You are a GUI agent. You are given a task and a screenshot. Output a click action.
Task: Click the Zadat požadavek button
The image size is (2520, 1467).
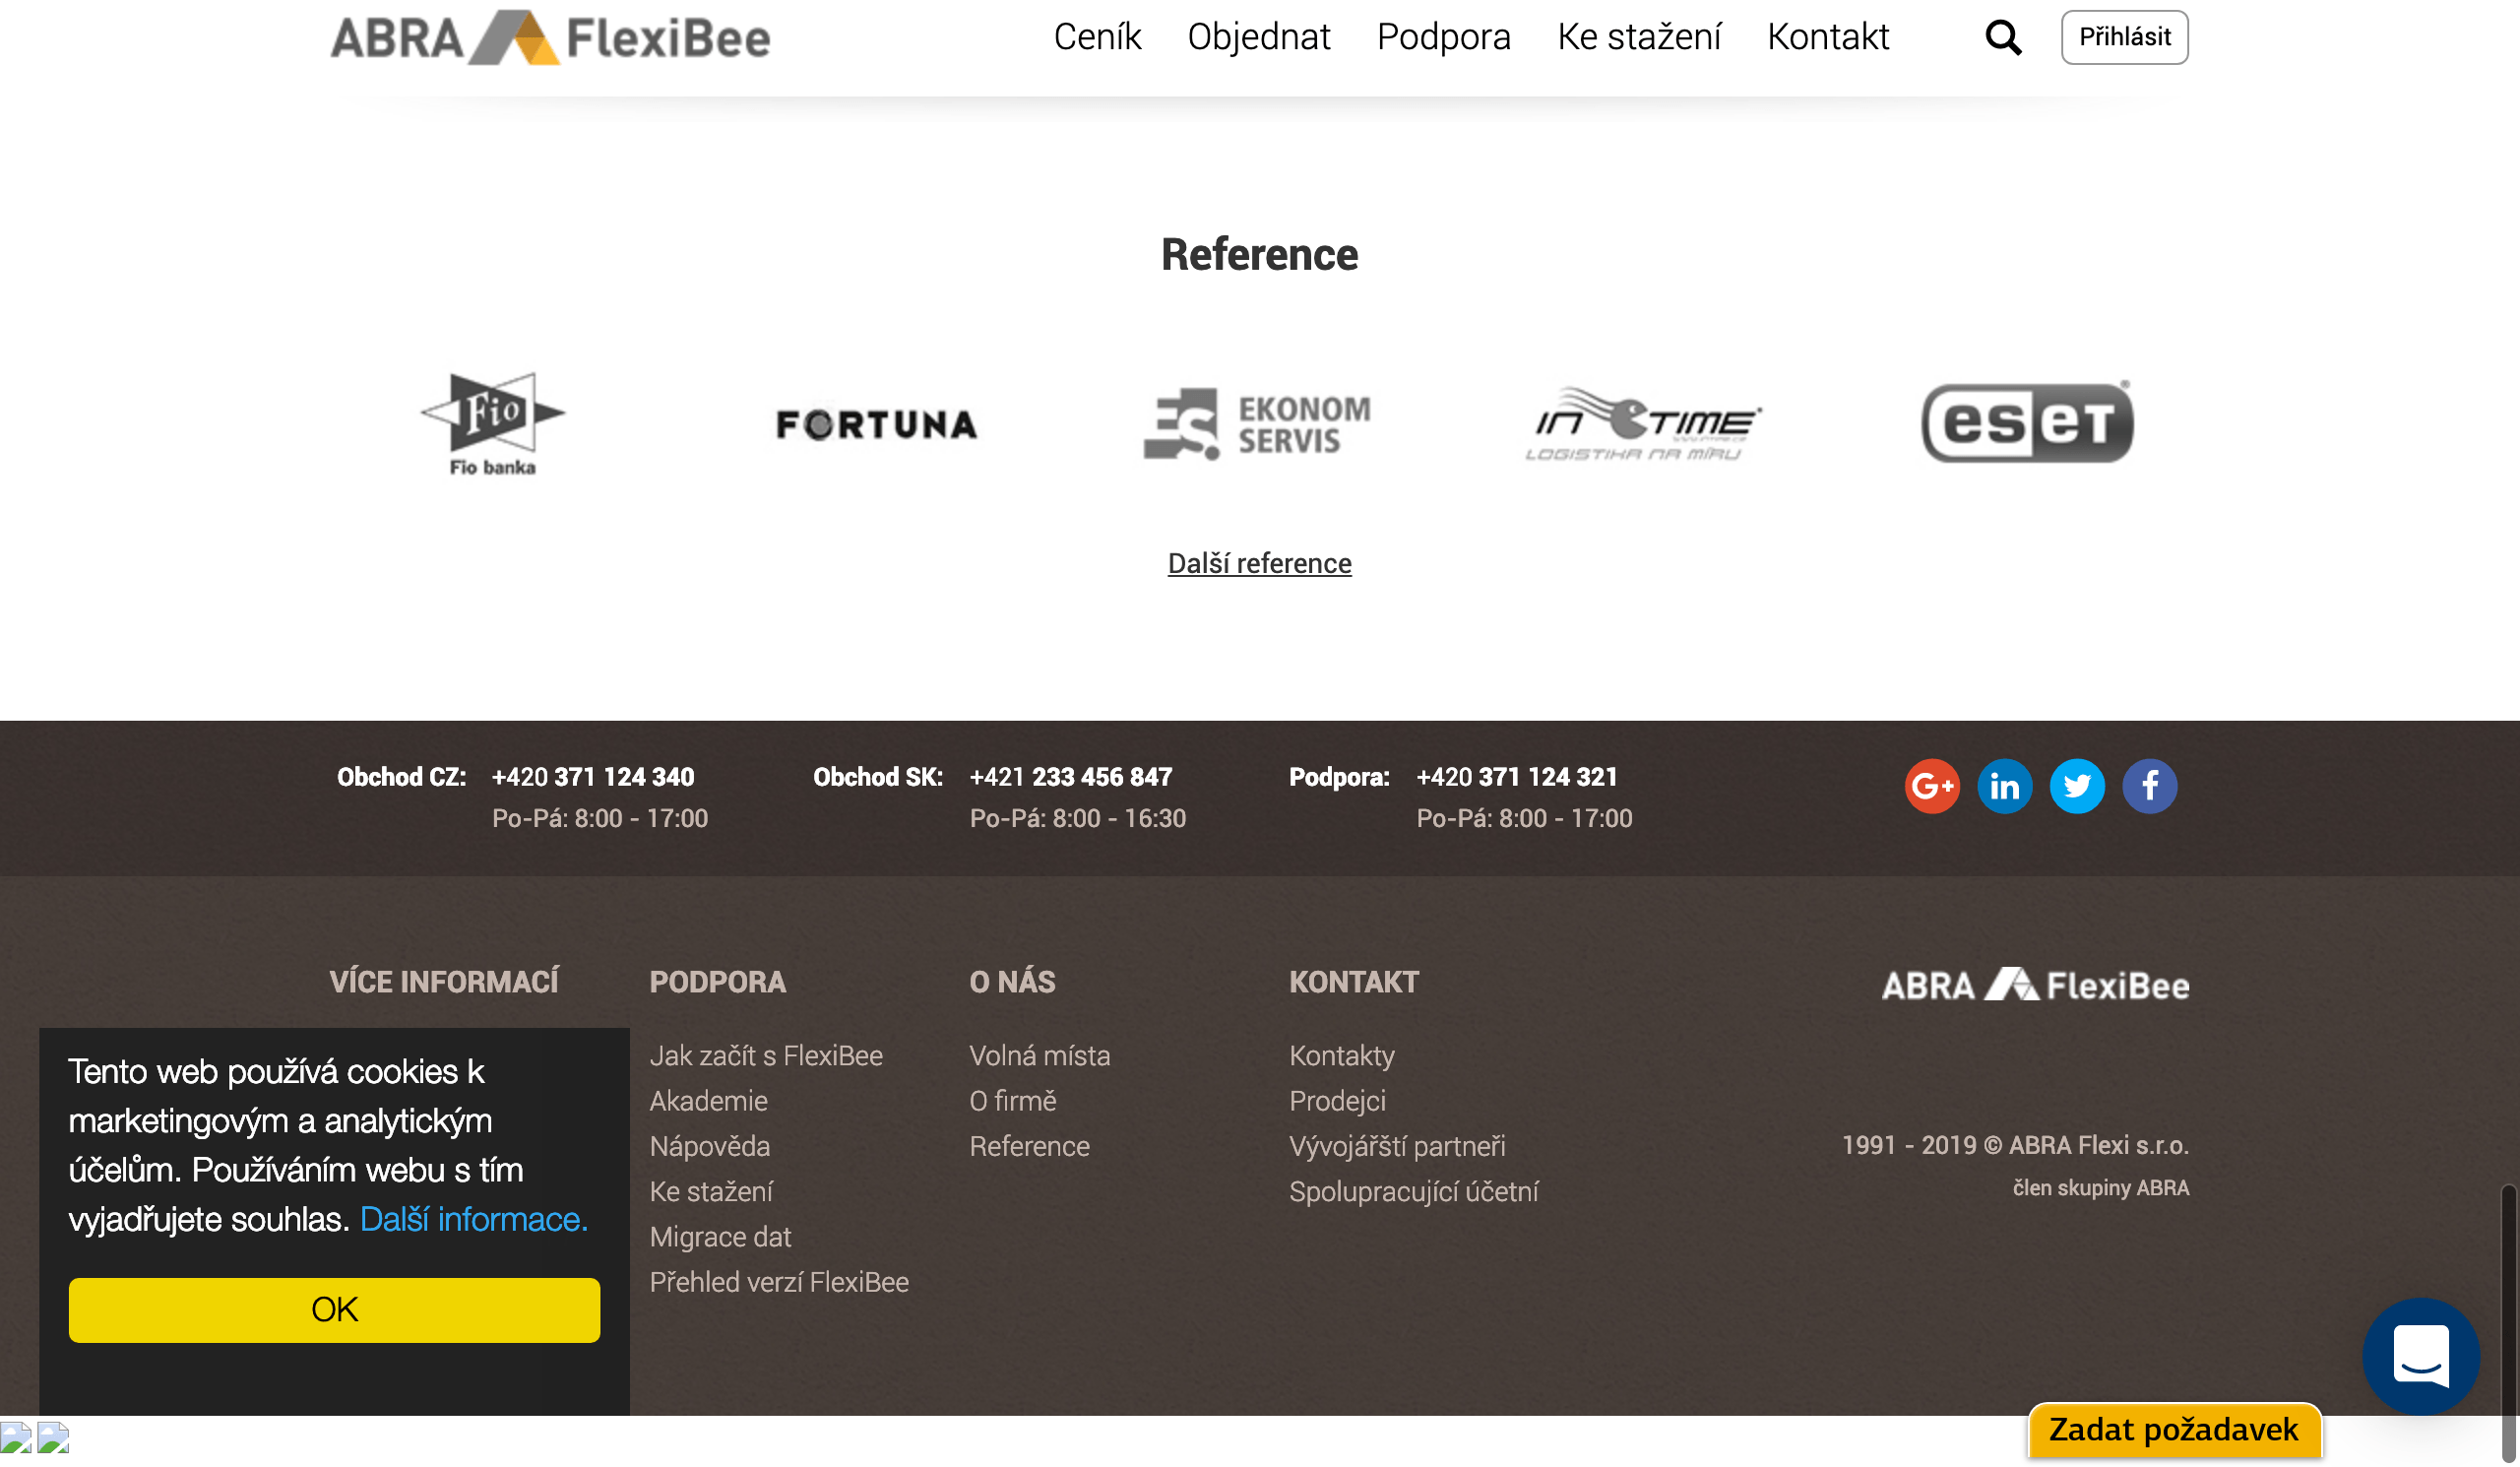tap(2174, 1431)
